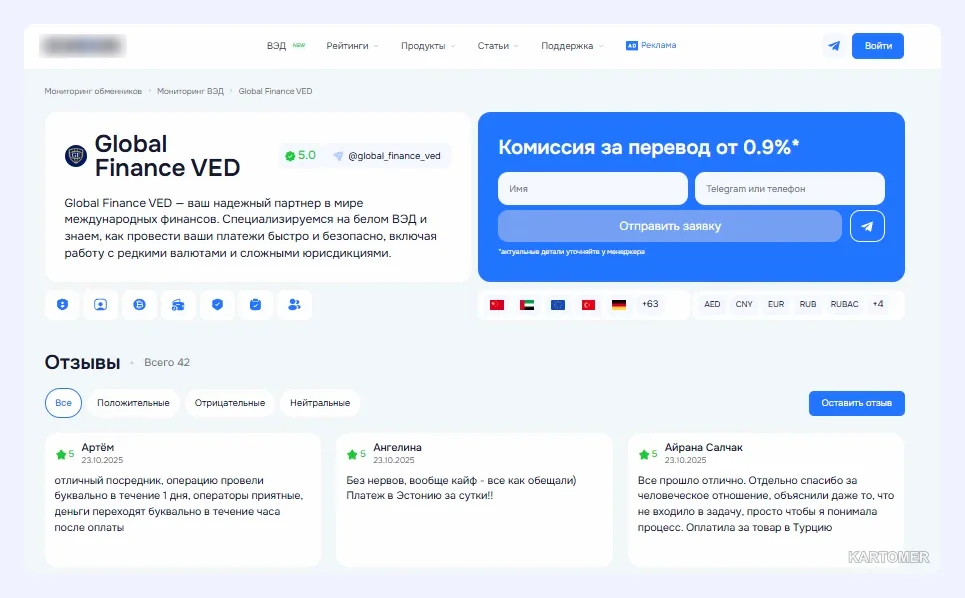Image resolution: width=965 pixels, height=598 pixels.
Task: Click the shield checkmark badge icon
Action: click(x=217, y=305)
